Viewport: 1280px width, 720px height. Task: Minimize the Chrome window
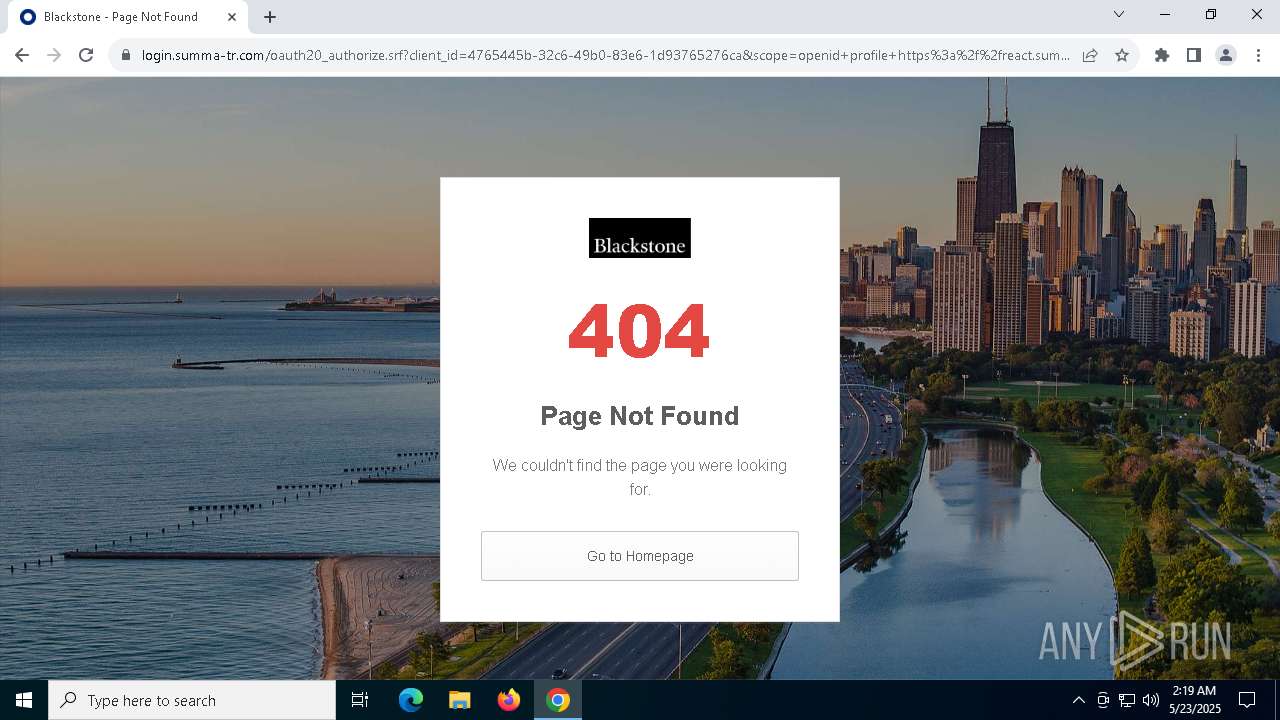(x=1165, y=15)
